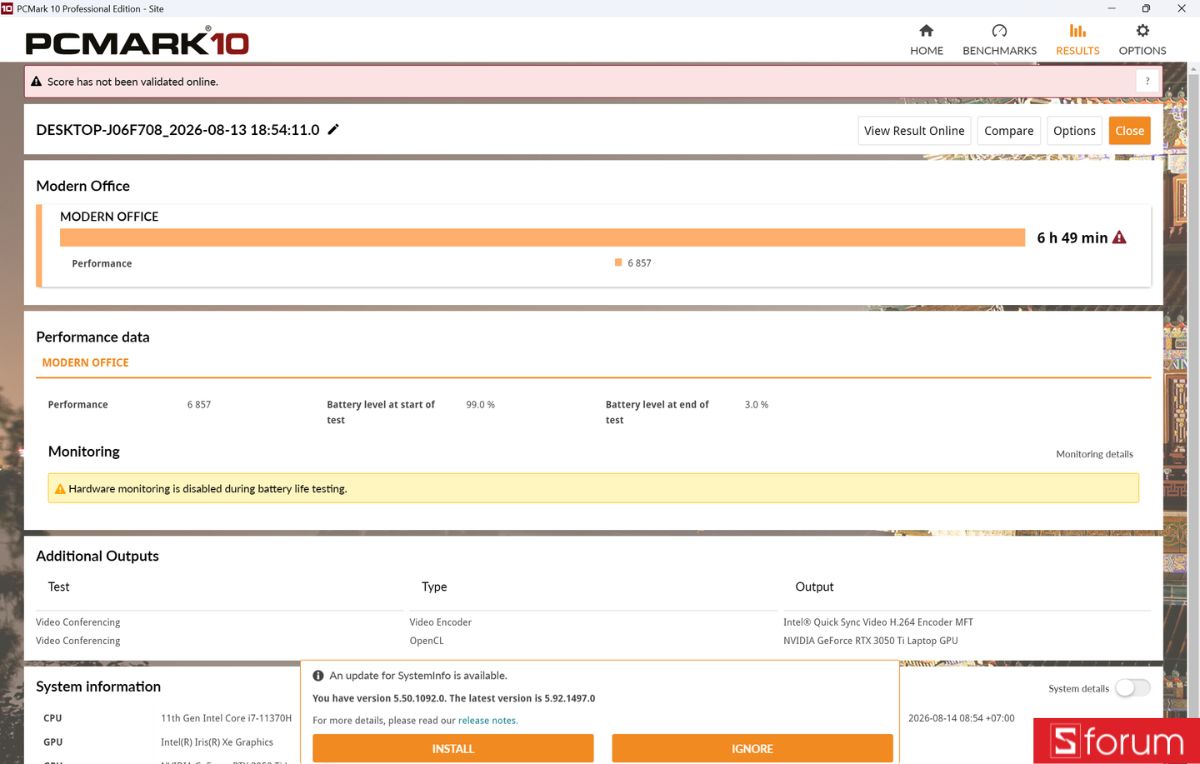1200x764 pixels.
Task: Click the question mark help button
Action: [1146, 82]
